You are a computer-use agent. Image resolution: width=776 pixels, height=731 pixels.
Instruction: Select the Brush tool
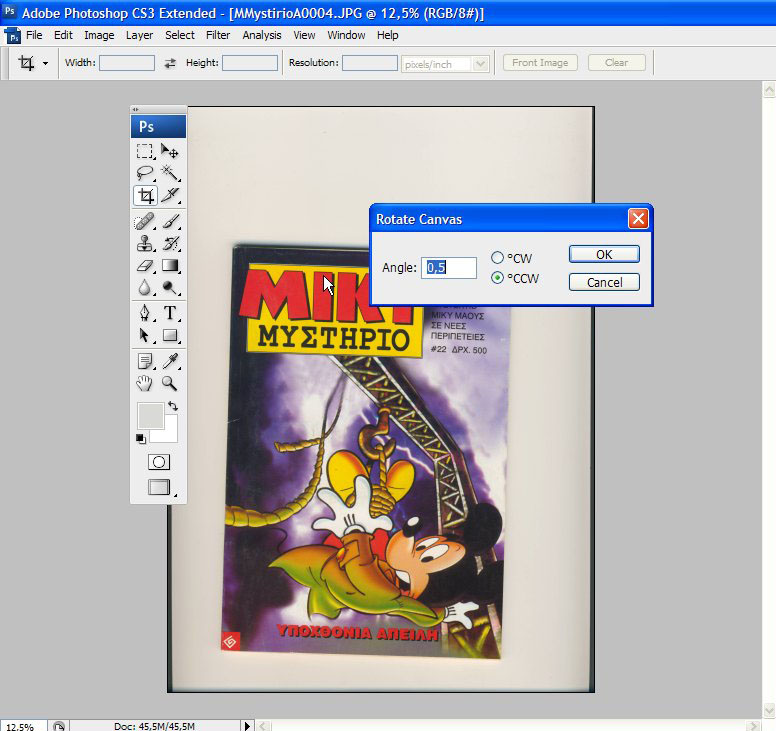point(170,221)
